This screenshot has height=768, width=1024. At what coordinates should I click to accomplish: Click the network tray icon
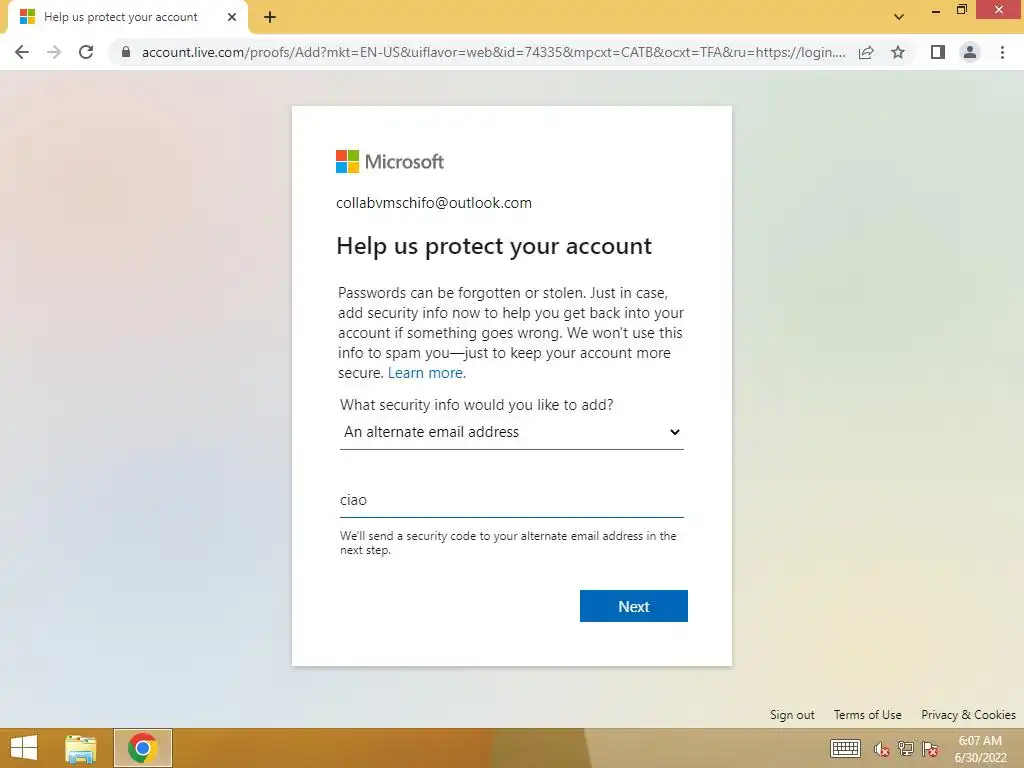click(906, 749)
